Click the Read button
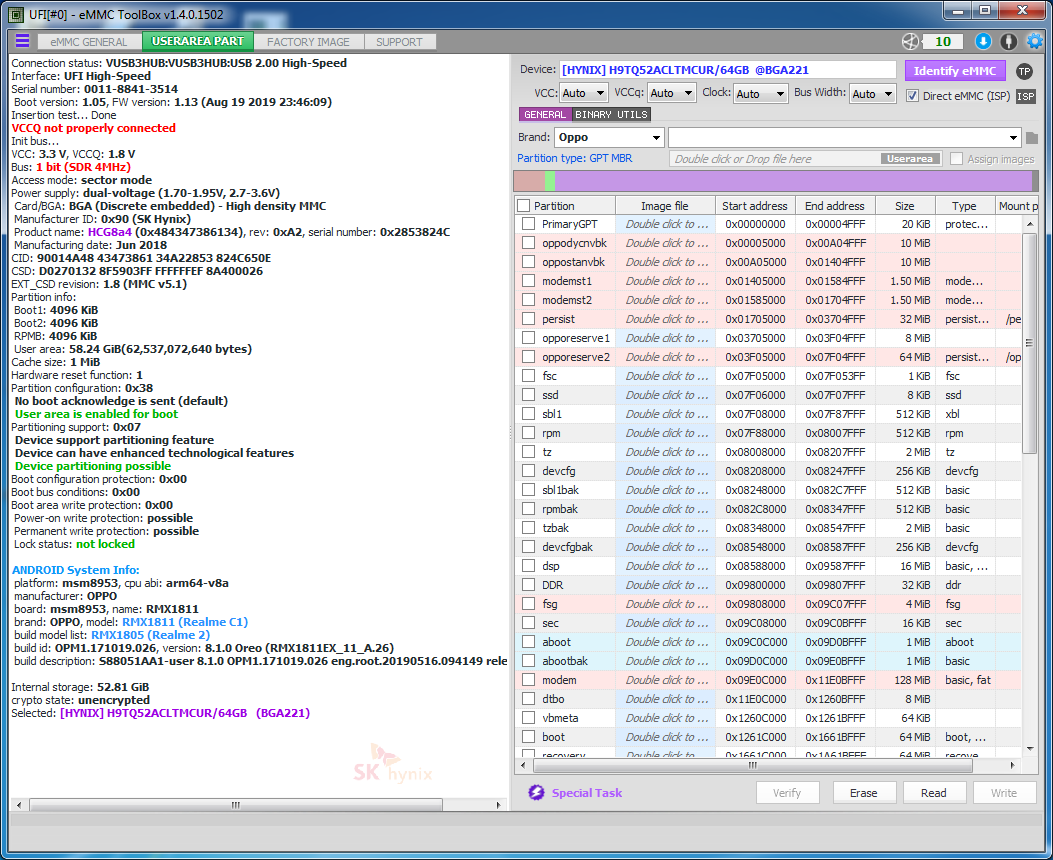 point(933,793)
